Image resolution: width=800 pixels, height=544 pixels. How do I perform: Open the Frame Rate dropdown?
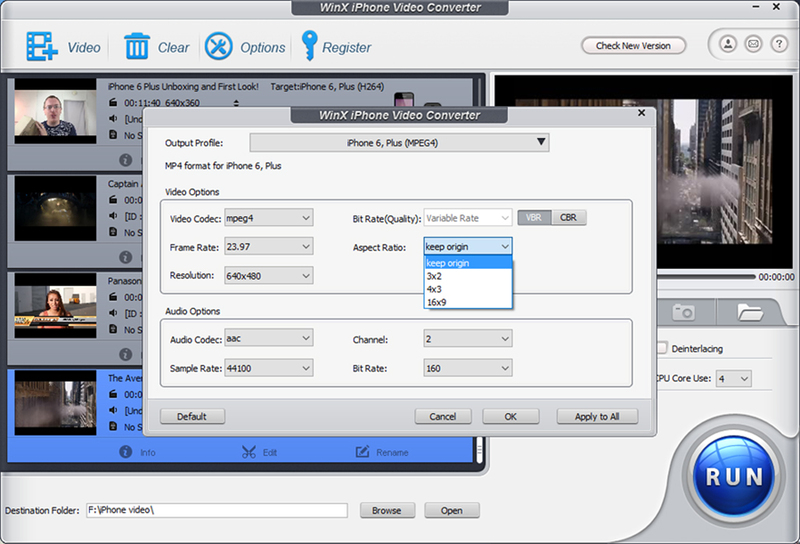(x=268, y=246)
